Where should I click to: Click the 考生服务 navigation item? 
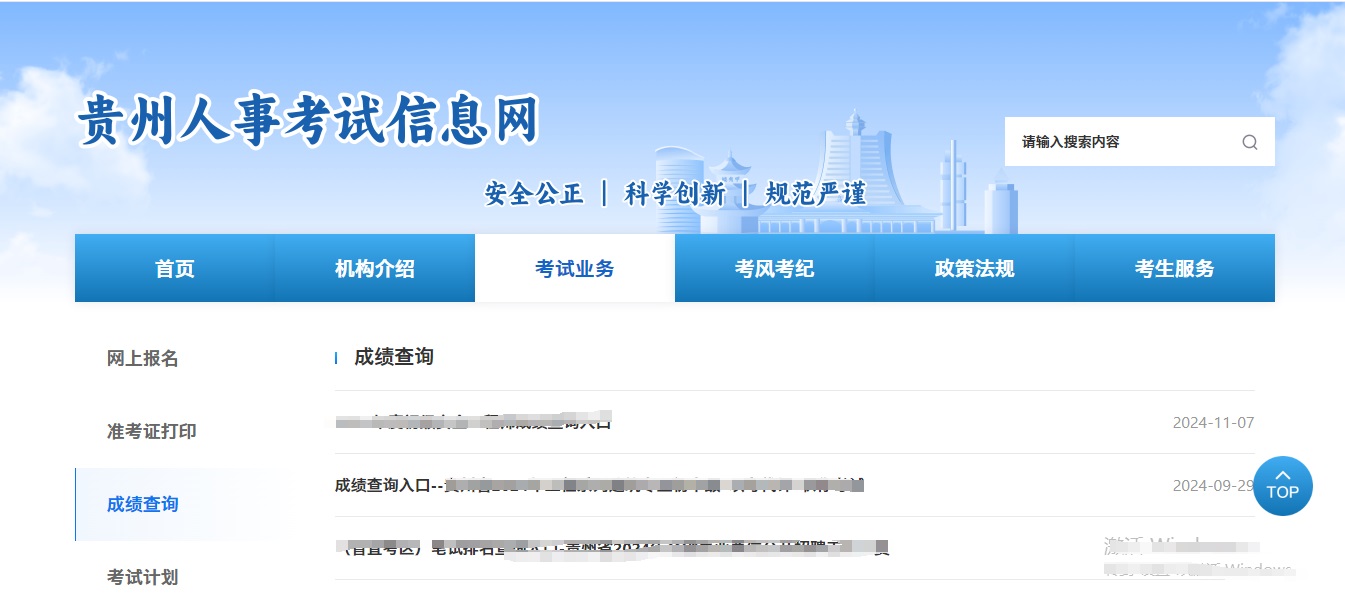tap(1174, 268)
